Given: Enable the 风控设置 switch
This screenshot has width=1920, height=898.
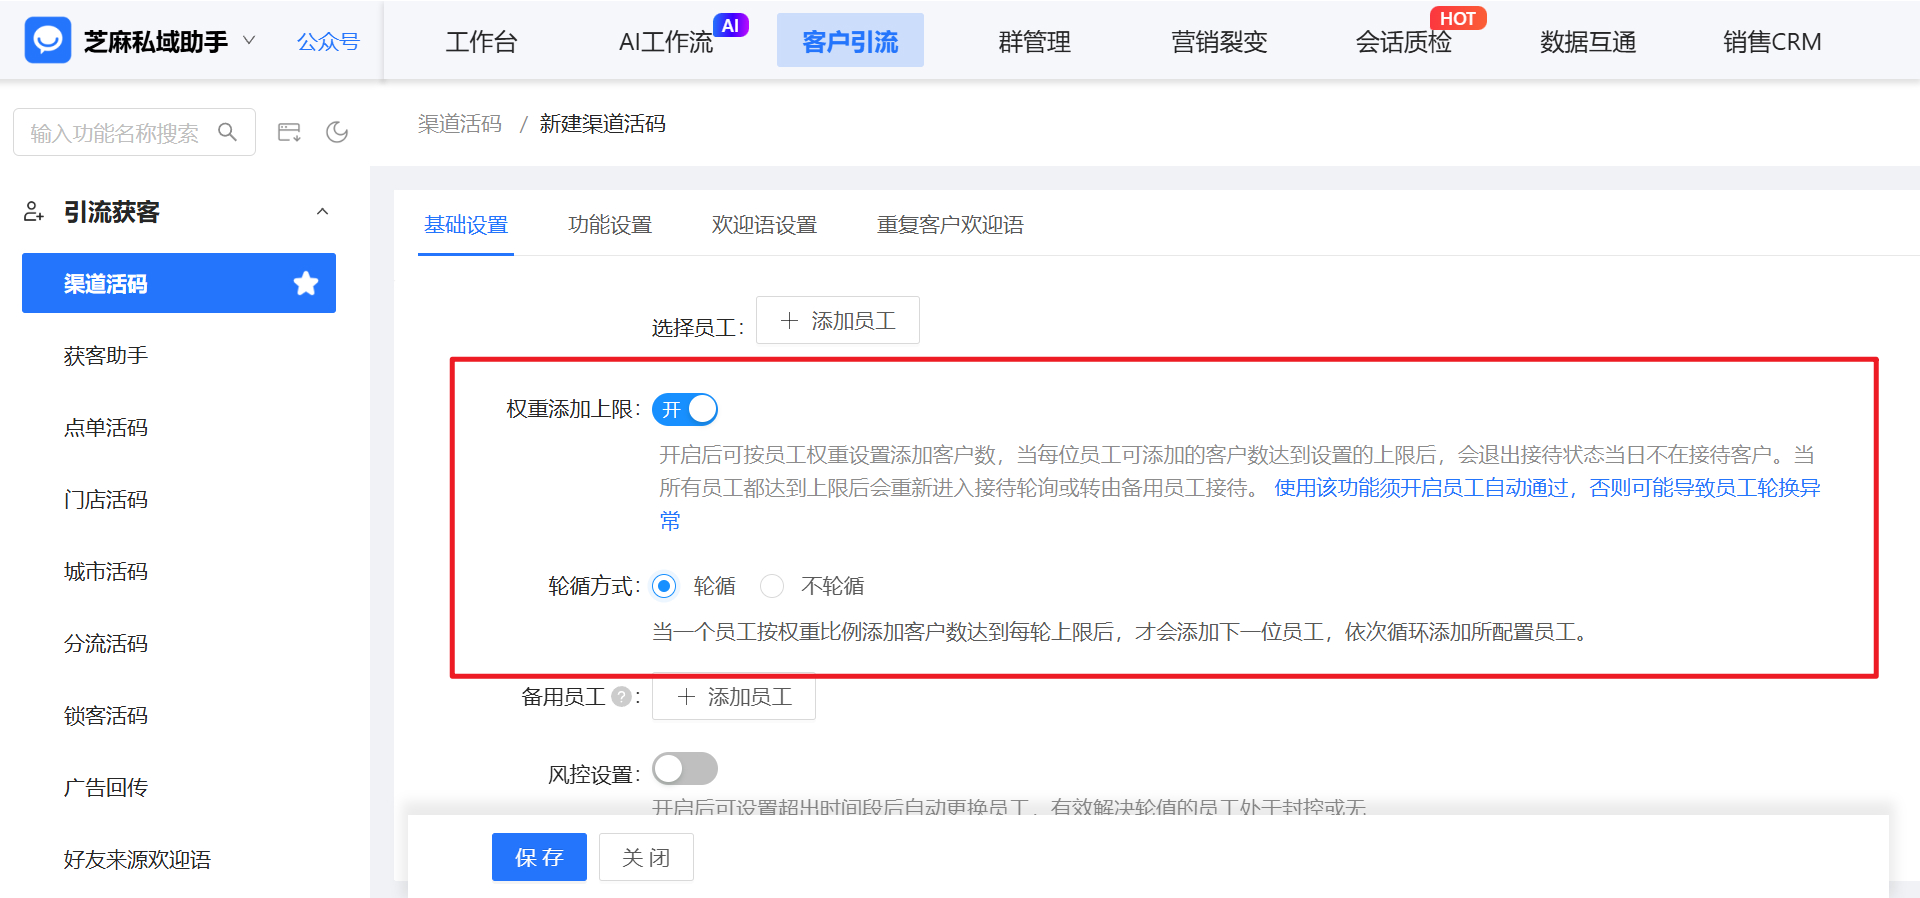Looking at the screenshot, I should point(685,769).
